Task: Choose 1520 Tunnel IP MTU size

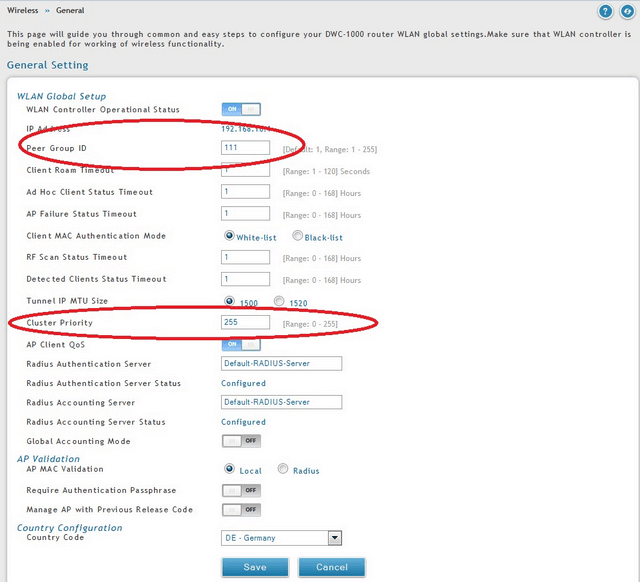Action: 279,300
